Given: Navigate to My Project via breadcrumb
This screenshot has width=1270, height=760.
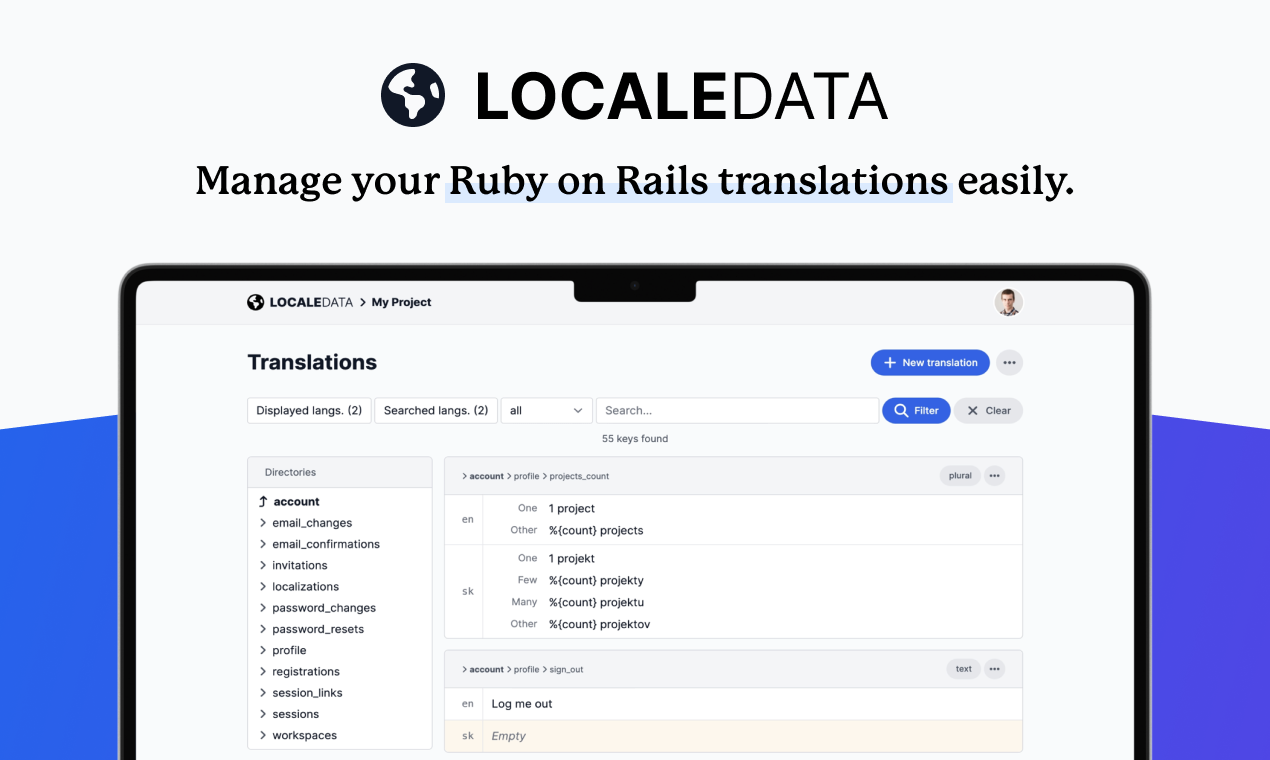Looking at the screenshot, I should click(400, 302).
